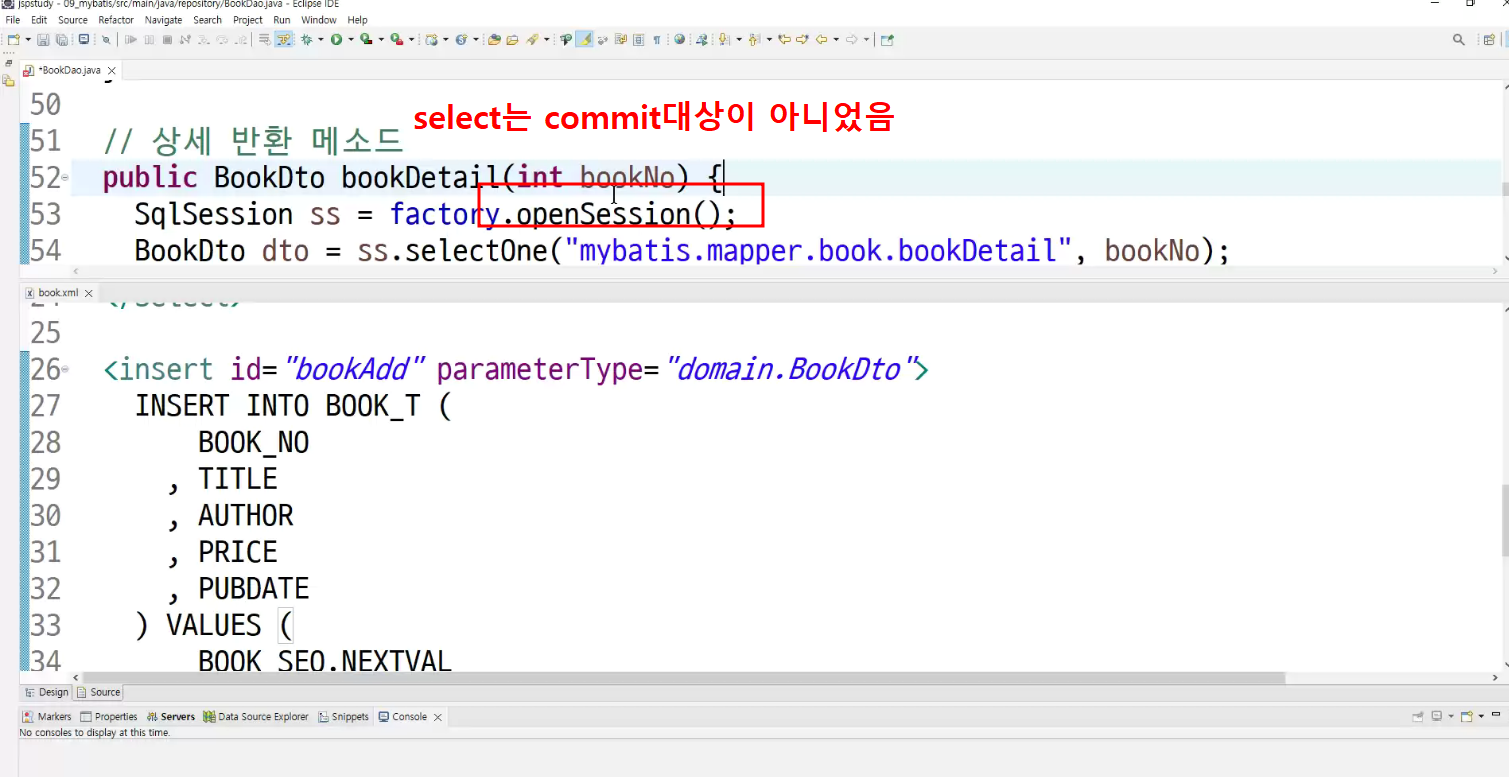Switch to the Servers view tab
The width and height of the screenshot is (1509, 777).
click(171, 717)
